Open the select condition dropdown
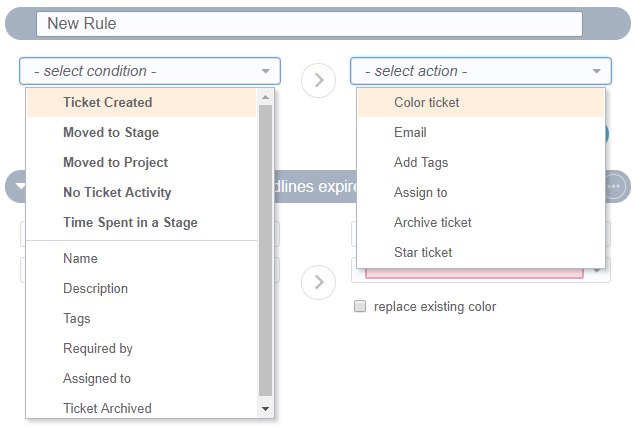 coord(150,71)
